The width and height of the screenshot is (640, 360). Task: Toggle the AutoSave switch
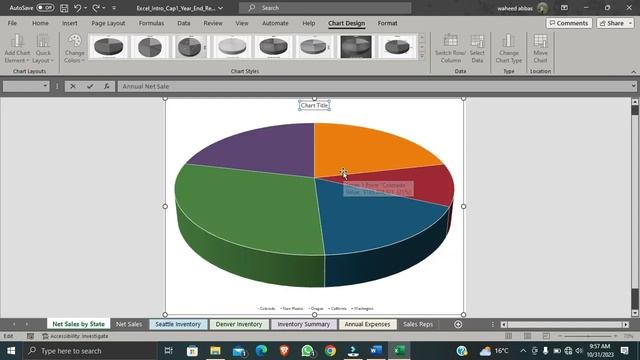coord(45,8)
